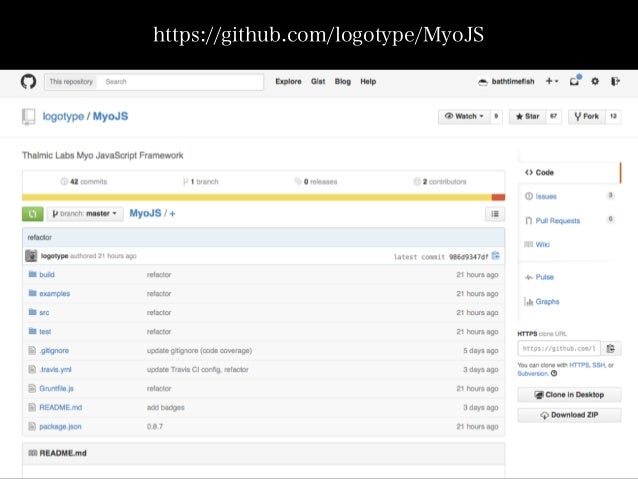The height and width of the screenshot is (479, 638).
Task: Open the .travis.yml file
Action: point(55,370)
